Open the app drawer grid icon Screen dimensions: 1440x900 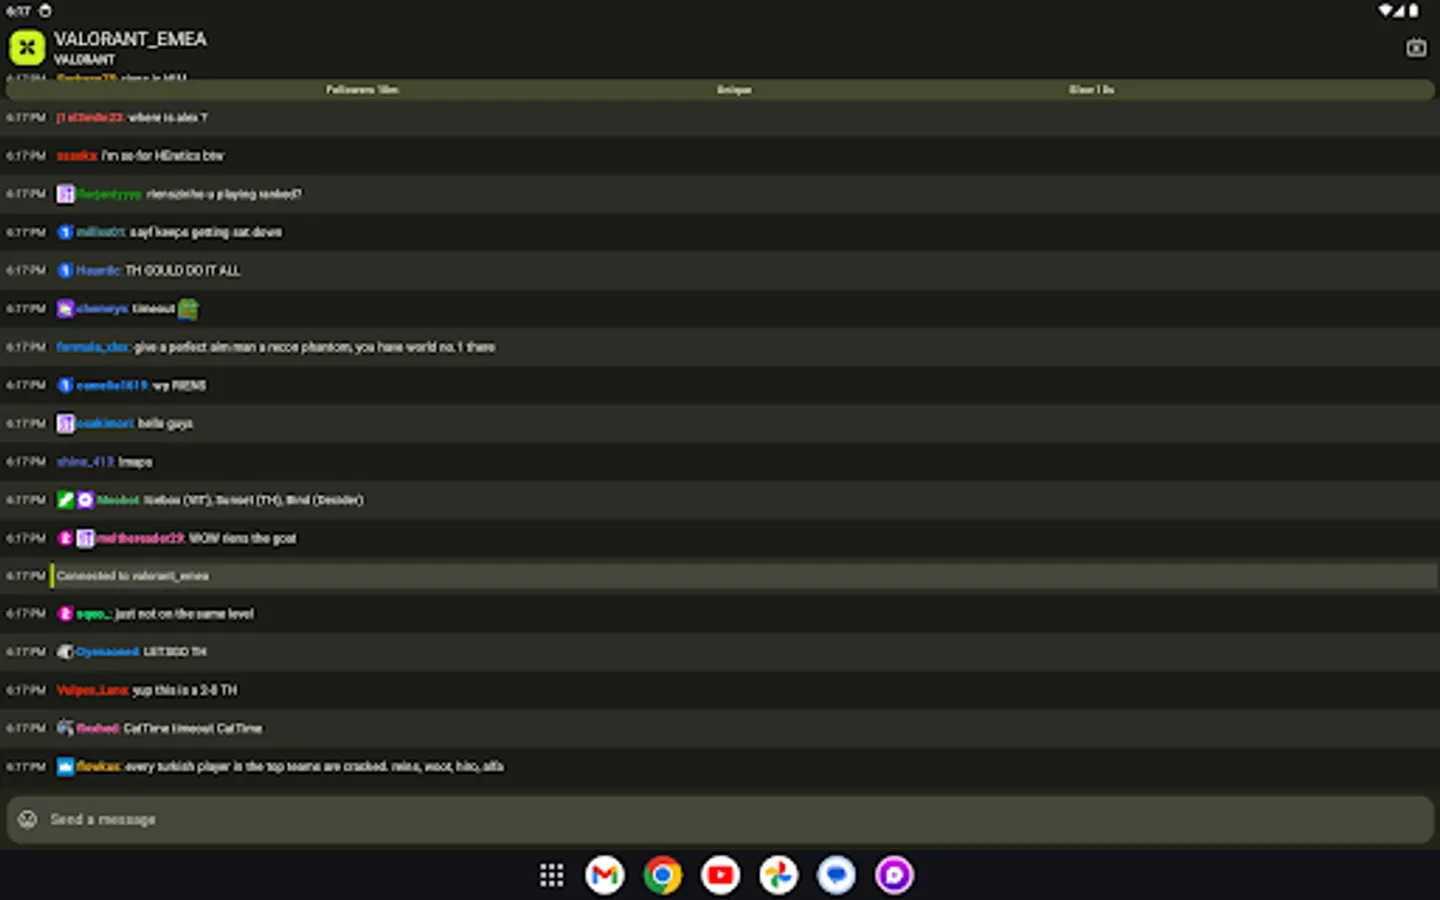point(551,875)
